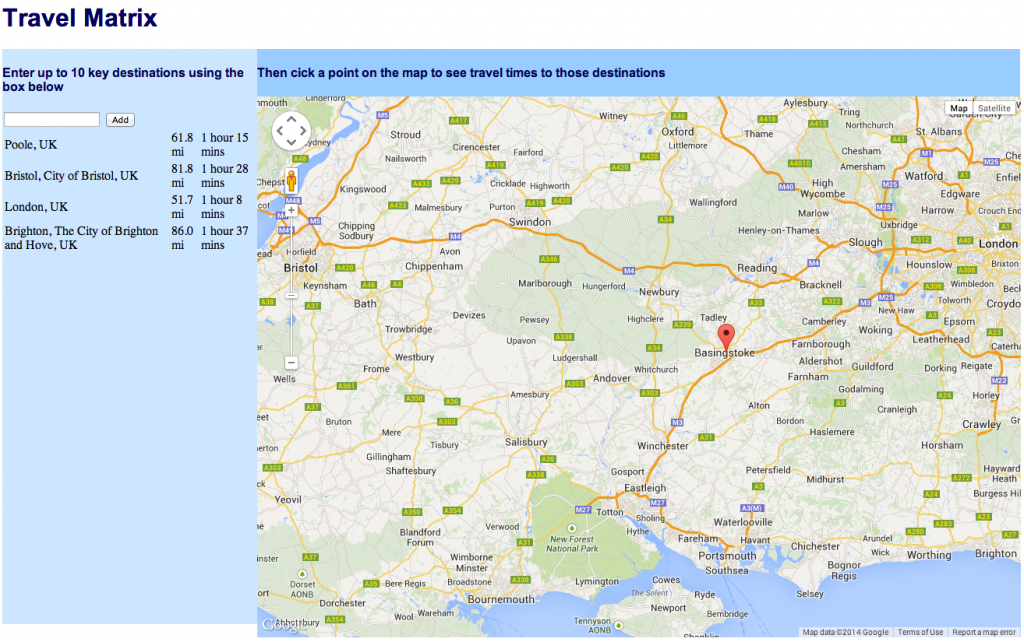
Task: Click Crawley on the map
Action: pyautogui.click(x=982, y=425)
